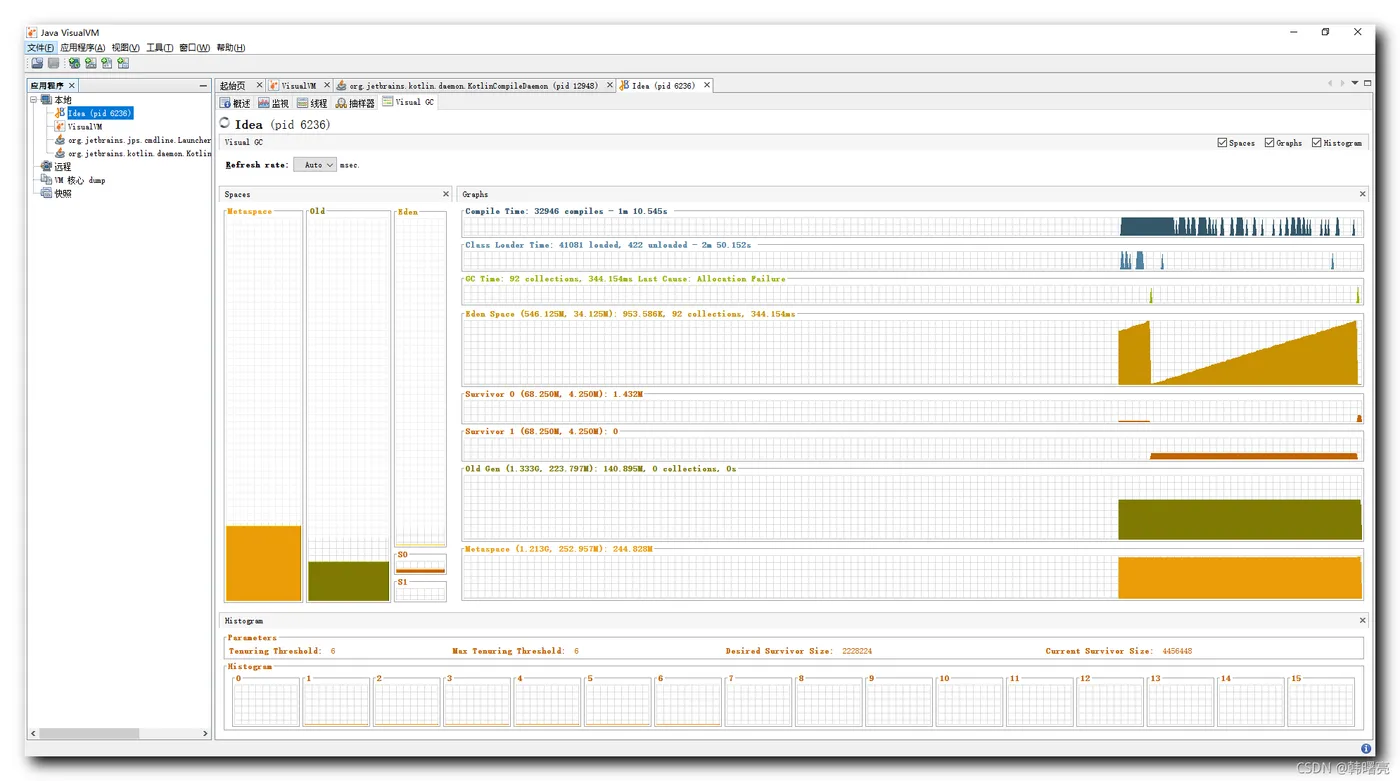The width and height of the screenshot is (1400, 781).
Task: Close the Idea (pid 6236) tab
Action: [x=707, y=85]
